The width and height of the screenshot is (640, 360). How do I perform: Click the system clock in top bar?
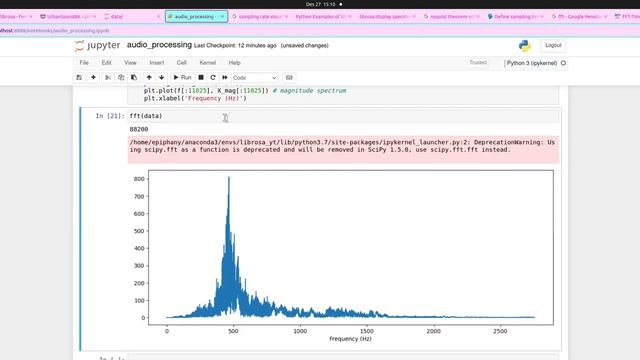pyautogui.click(x=320, y=4)
